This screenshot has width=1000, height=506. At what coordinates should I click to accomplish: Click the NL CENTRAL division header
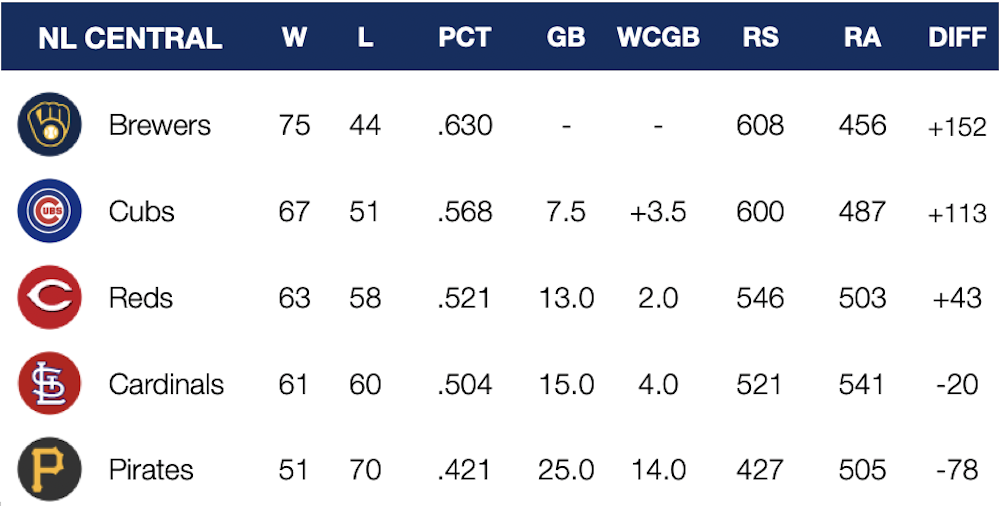pos(130,38)
